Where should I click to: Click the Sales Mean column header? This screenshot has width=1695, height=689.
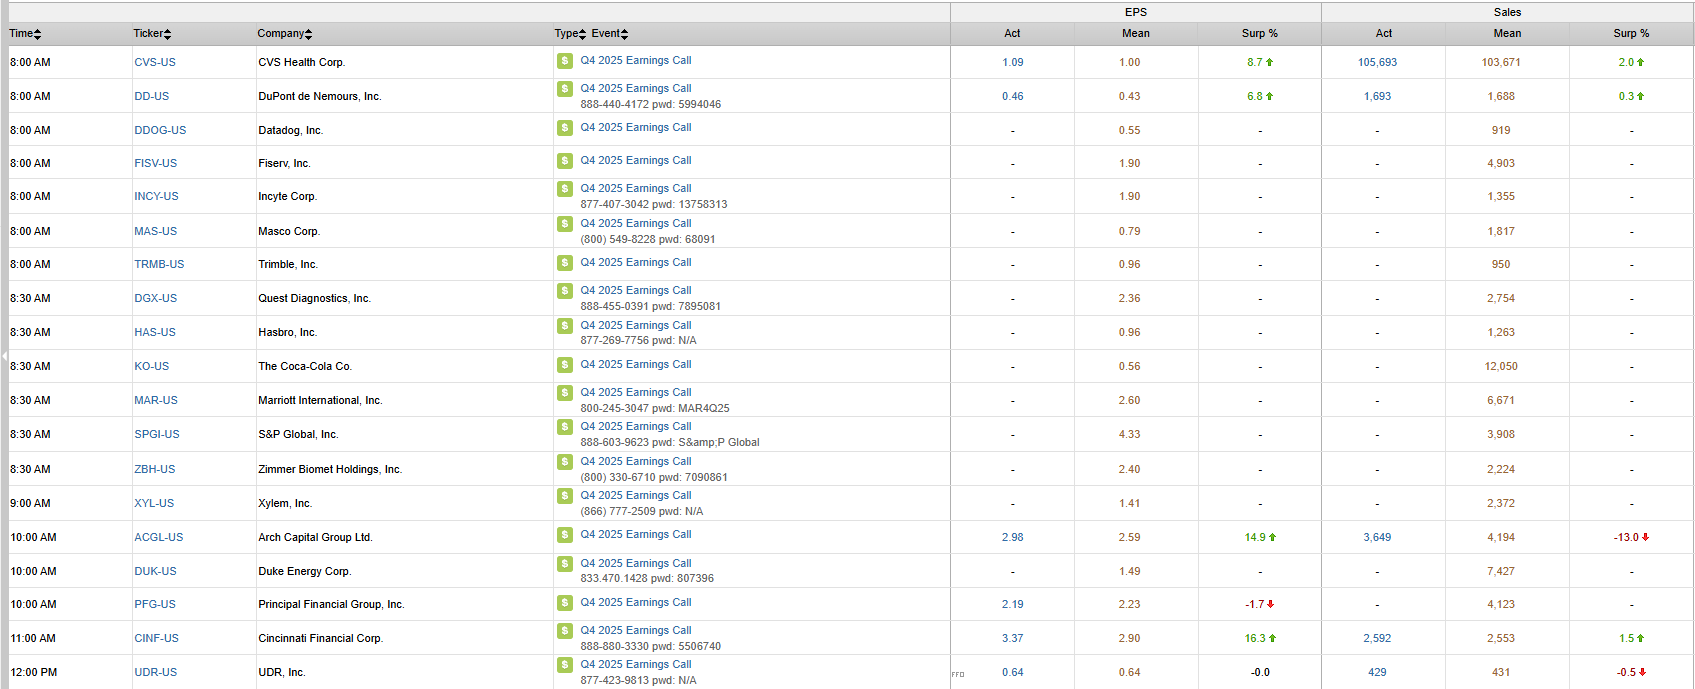tap(1507, 34)
